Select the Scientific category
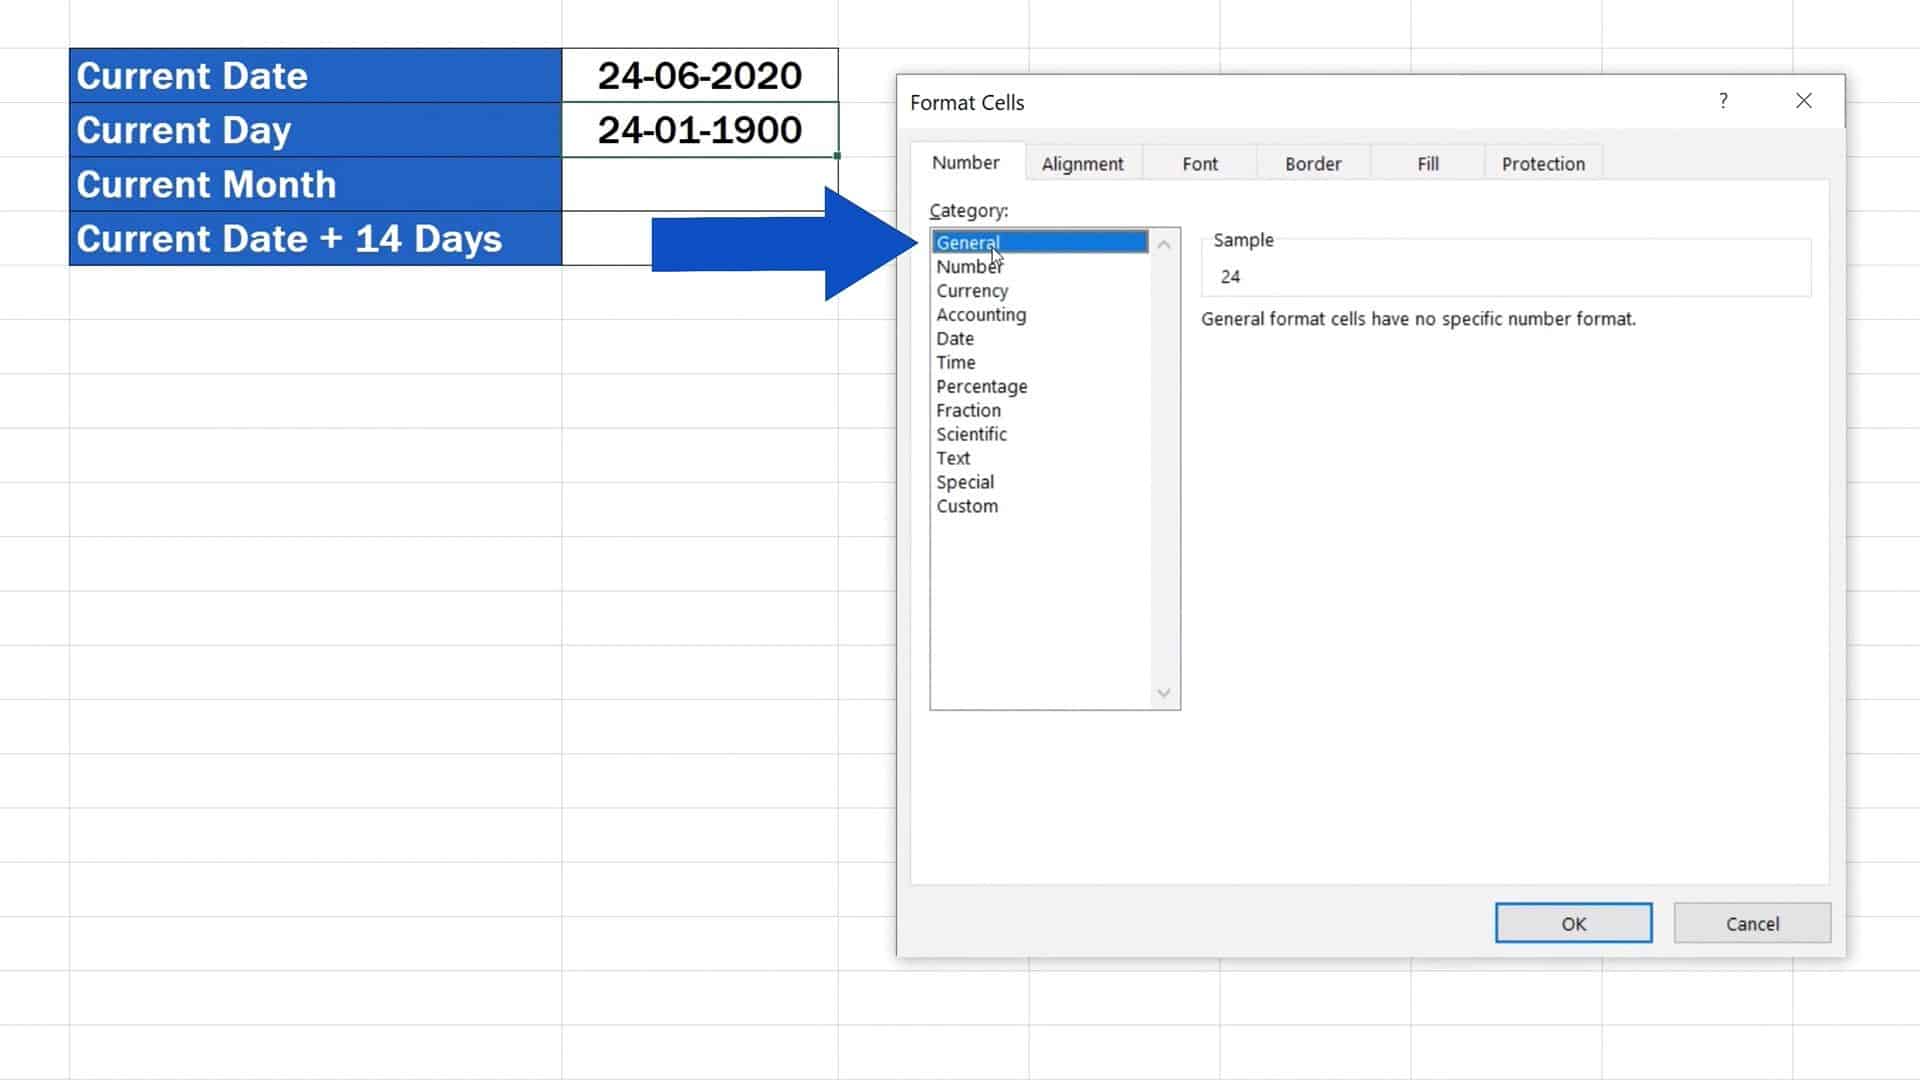Image resolution: width=1920 pixels, height=1080 pixels. 971,434
